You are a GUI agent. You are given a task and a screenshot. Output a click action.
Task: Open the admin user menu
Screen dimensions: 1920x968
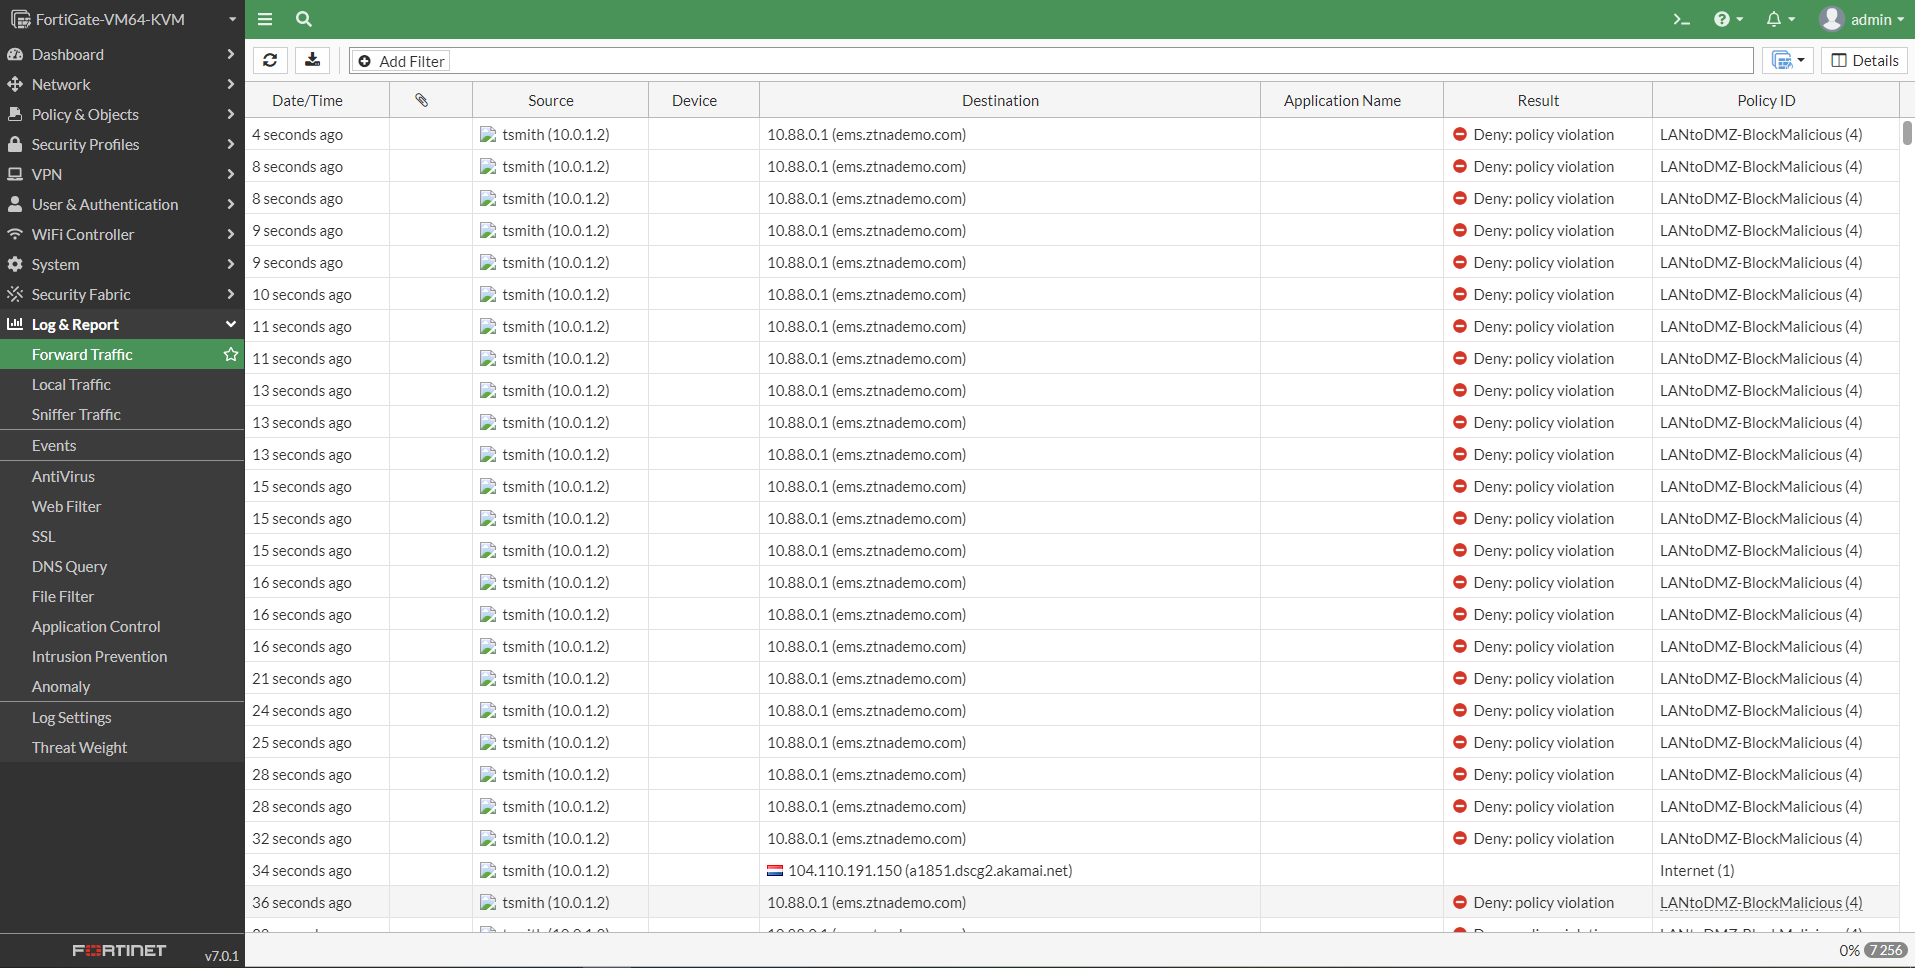(1862, 19)
